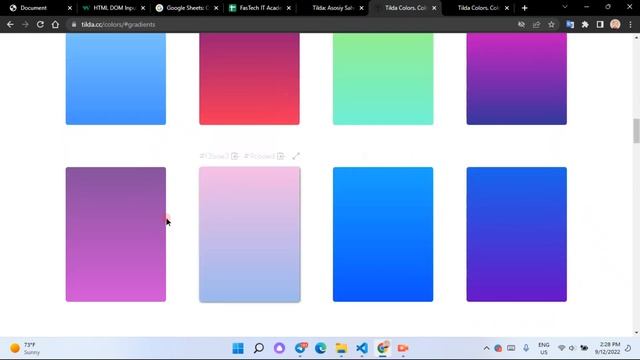Screen dimensions: 640x360
Task: Open Visual Studio Code from taskbar
Action: [x=362, y=348]
